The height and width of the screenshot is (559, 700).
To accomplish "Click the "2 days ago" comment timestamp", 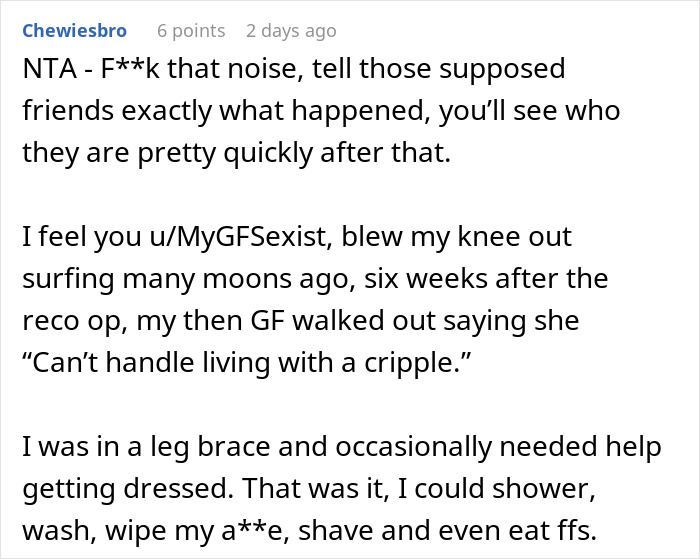I will pos(291,31).
